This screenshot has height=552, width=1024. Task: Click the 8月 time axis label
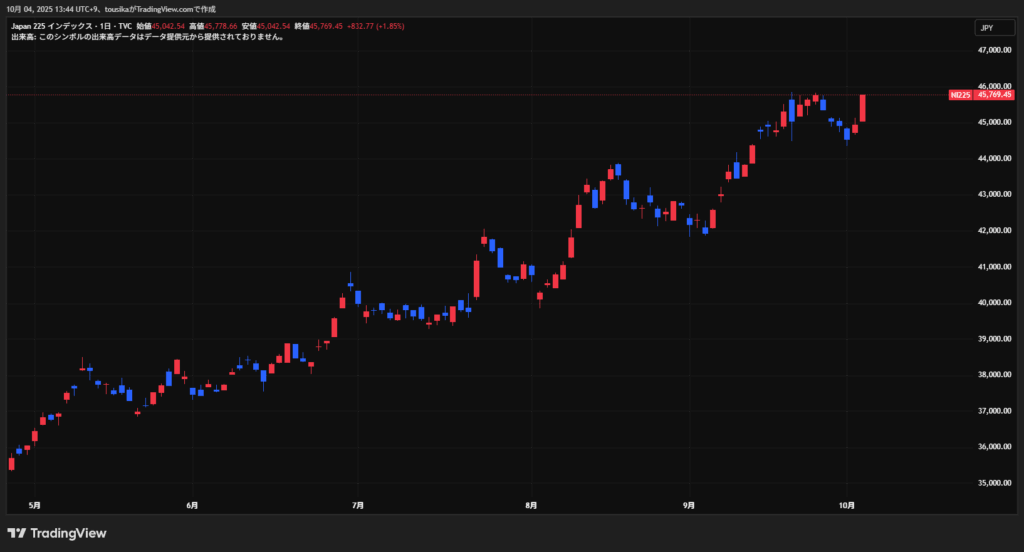531,506
